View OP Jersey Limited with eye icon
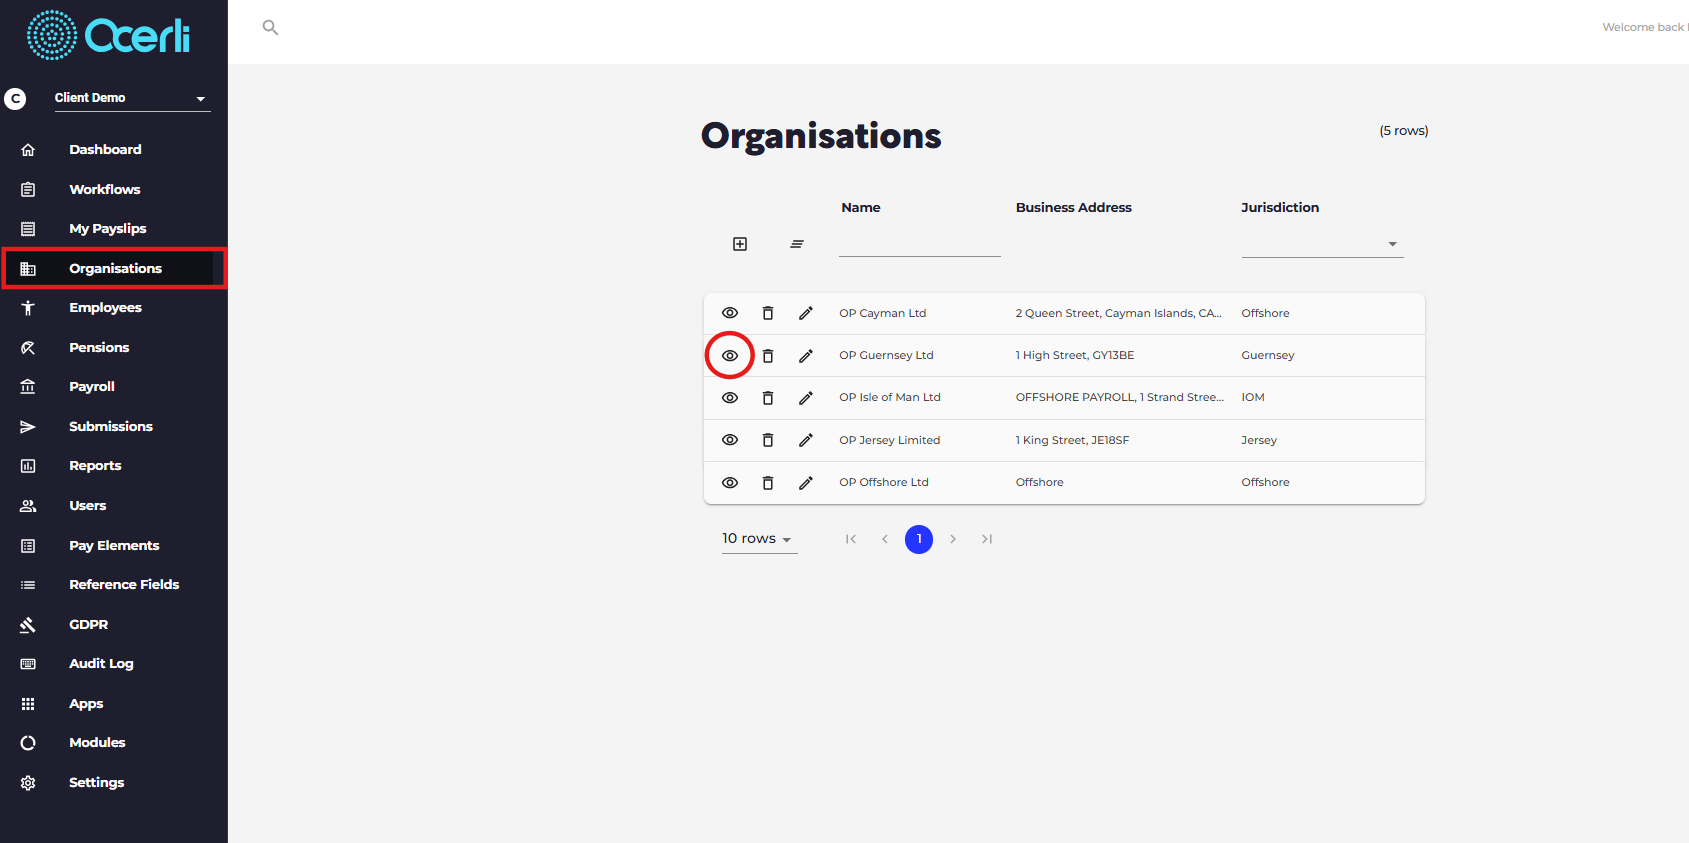The height and width of the screenshot is (843, 1689). tap(730, 440)
